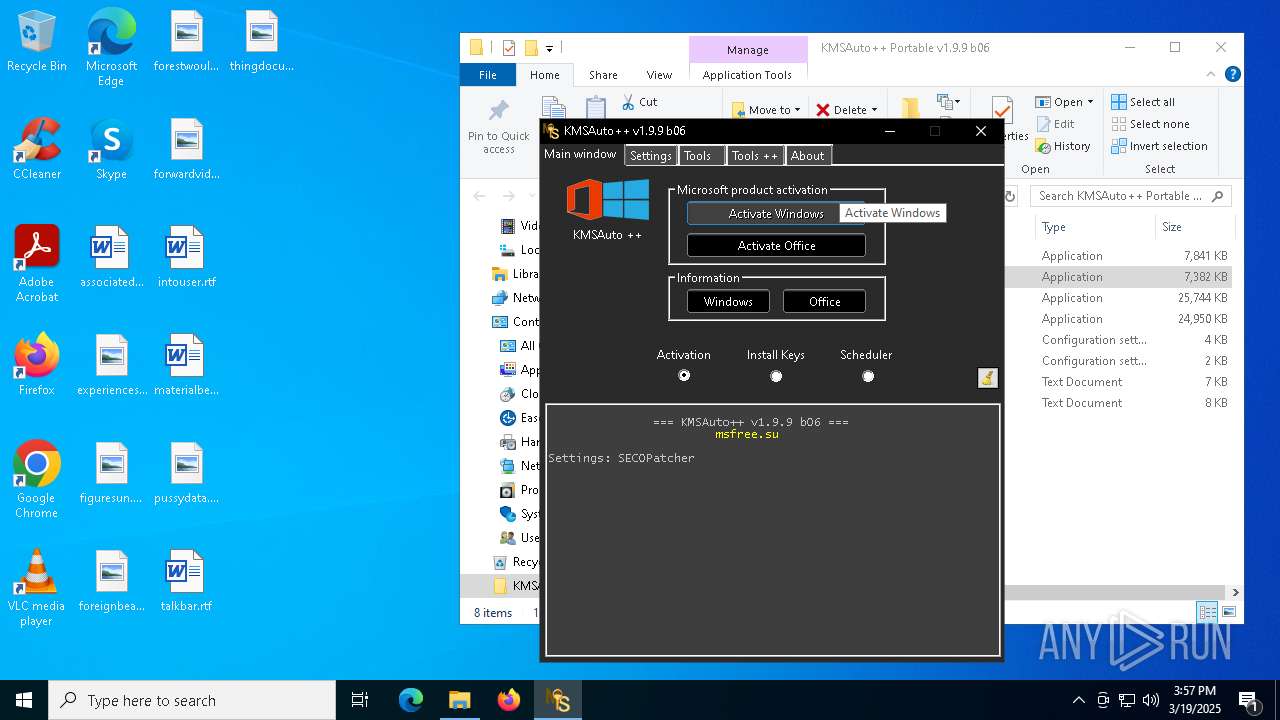This screenshot has height=720, width=1280.
Task: Click the Firefox taskbar icon
Action: (x=509, y=700)
